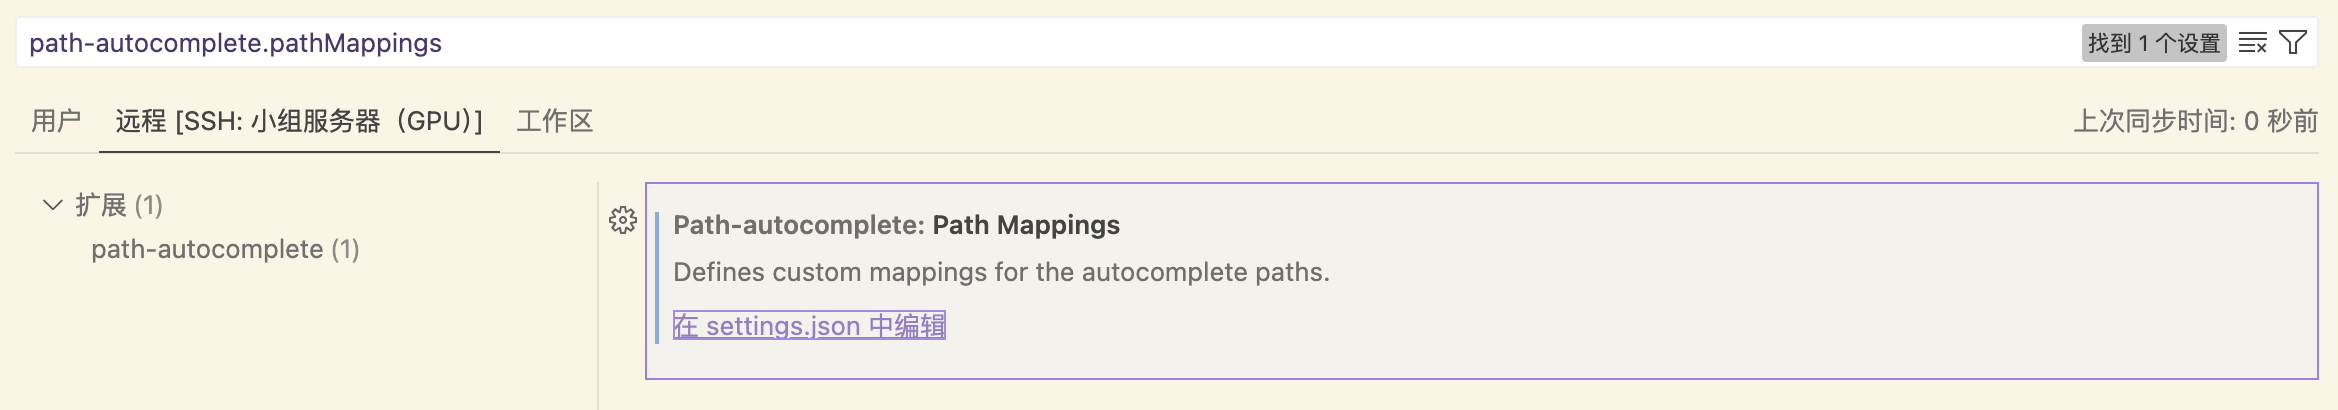2338x410 pixels.
Task: Open the gear menu for Path Mappings
Action: (623, 220)
